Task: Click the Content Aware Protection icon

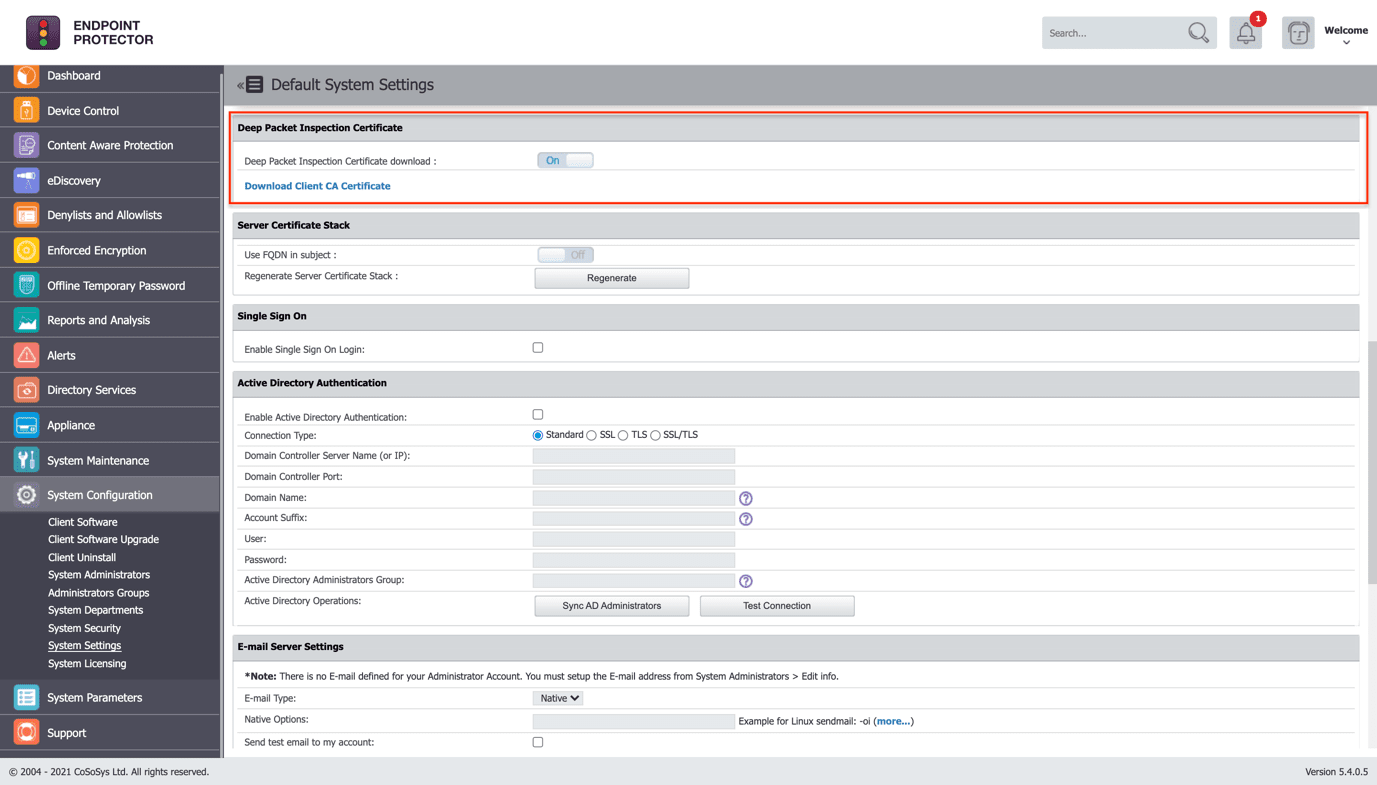Action: pos(26,145)
